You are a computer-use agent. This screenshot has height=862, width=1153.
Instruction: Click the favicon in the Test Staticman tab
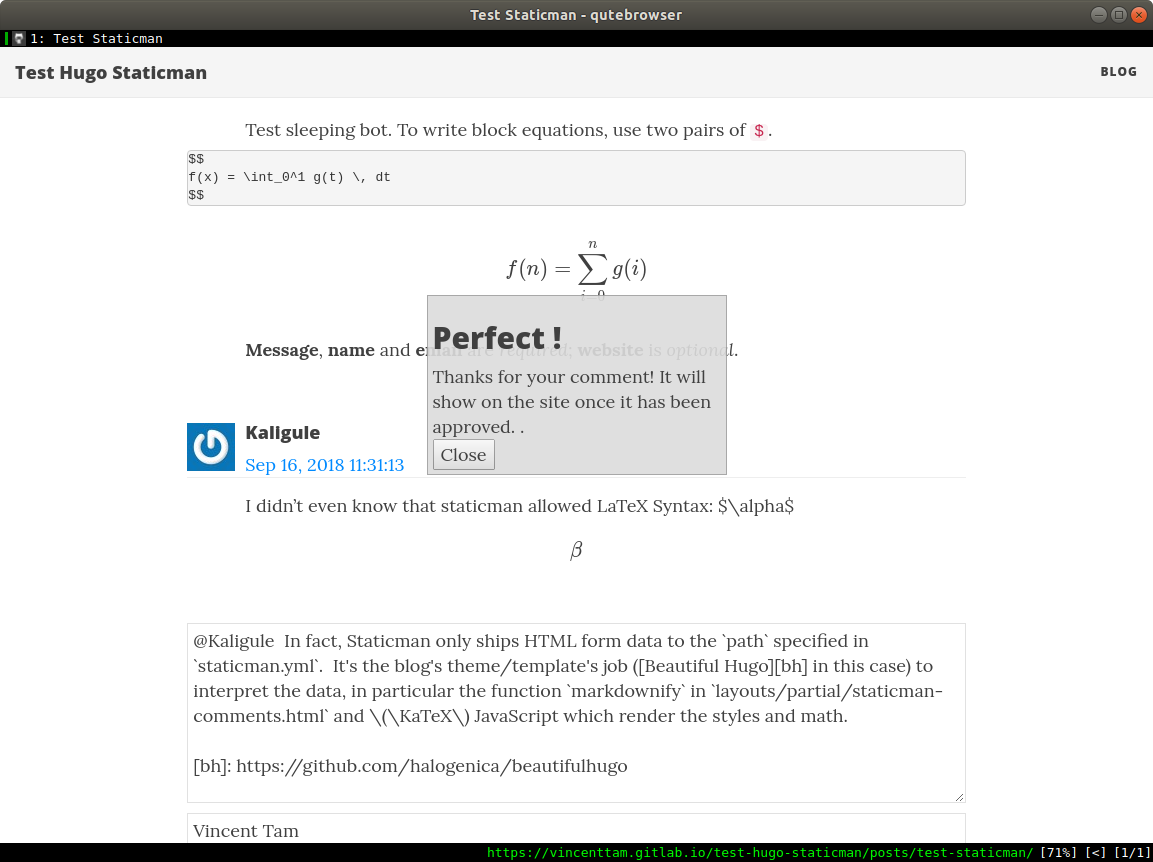[19, 39]
